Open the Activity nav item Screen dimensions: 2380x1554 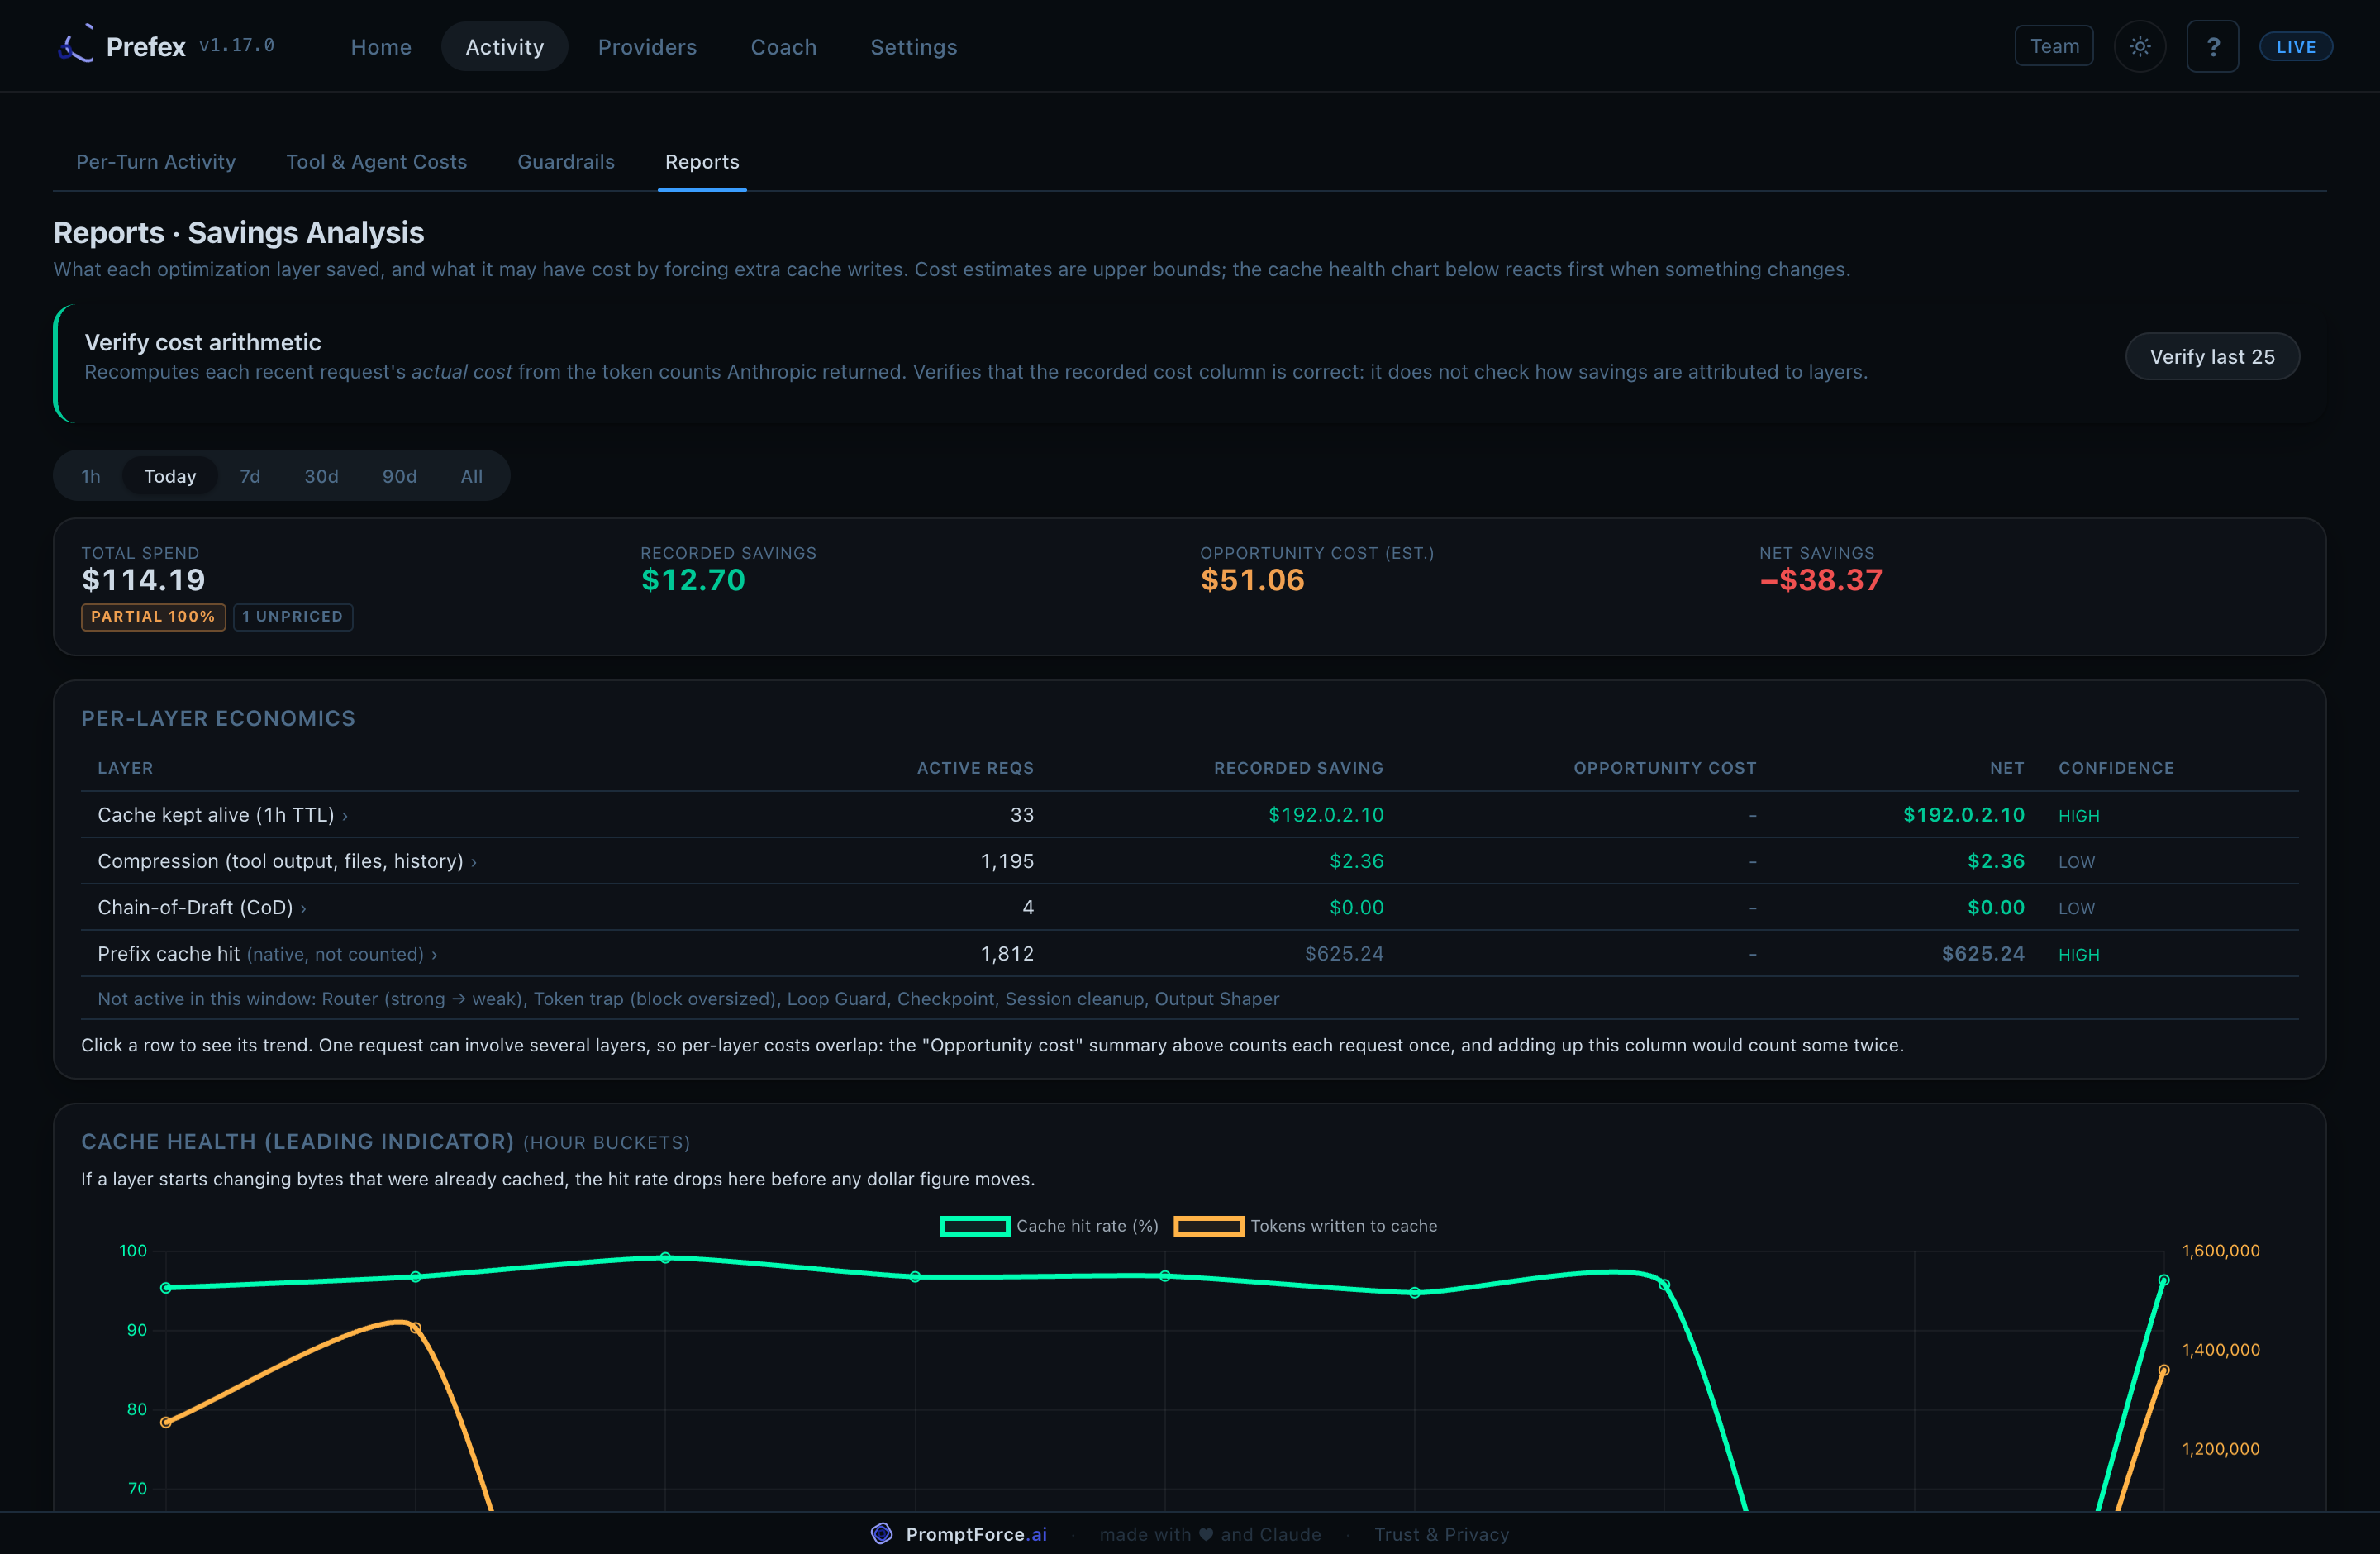[x=504, y=47]
